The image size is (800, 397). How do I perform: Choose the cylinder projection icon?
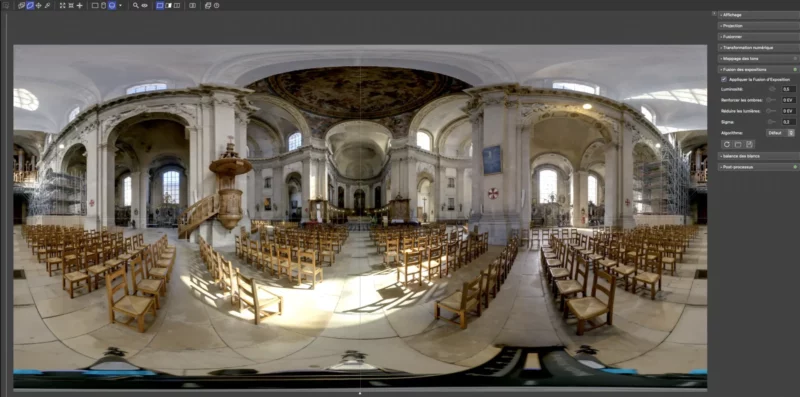pos(104,6)
